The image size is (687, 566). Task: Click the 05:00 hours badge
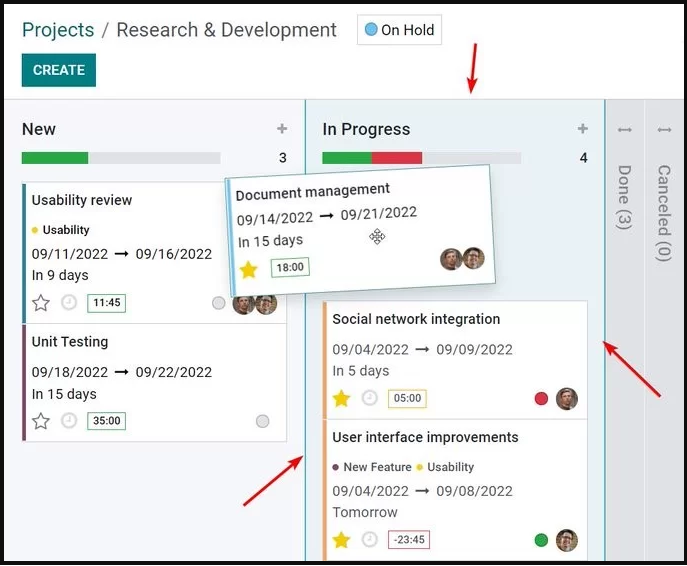pyautogui.click(x=407, y=399)
